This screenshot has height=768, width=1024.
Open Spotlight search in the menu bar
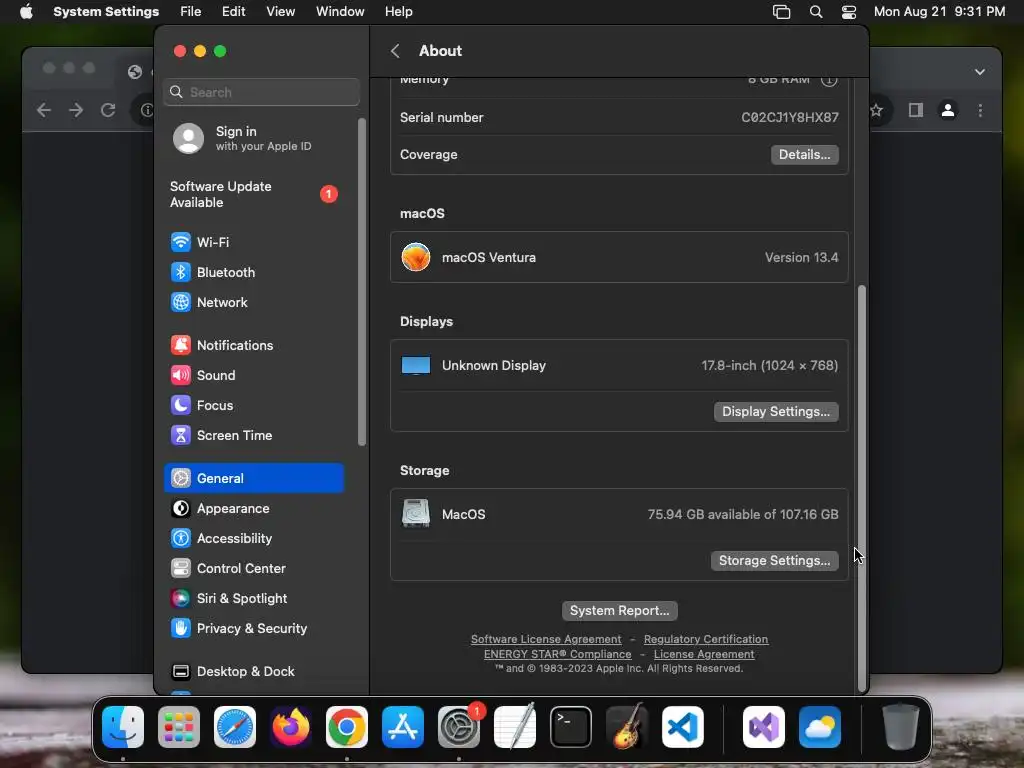point(816,12)
